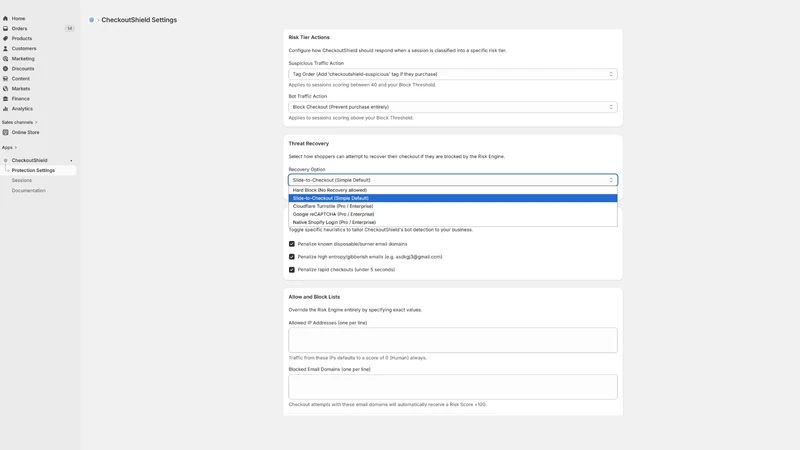Open the Sessions page
800x450 pixels.
22,180
